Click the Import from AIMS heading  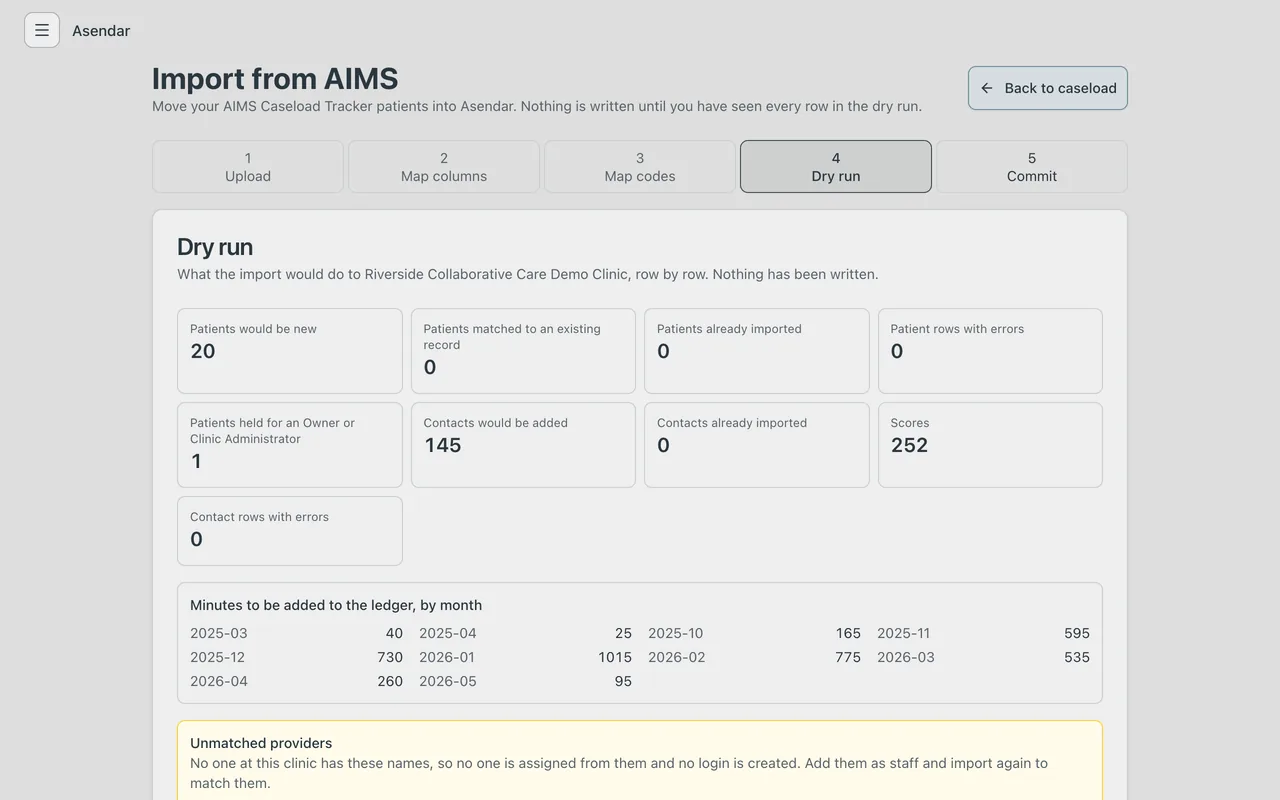(x=275, y=78)
